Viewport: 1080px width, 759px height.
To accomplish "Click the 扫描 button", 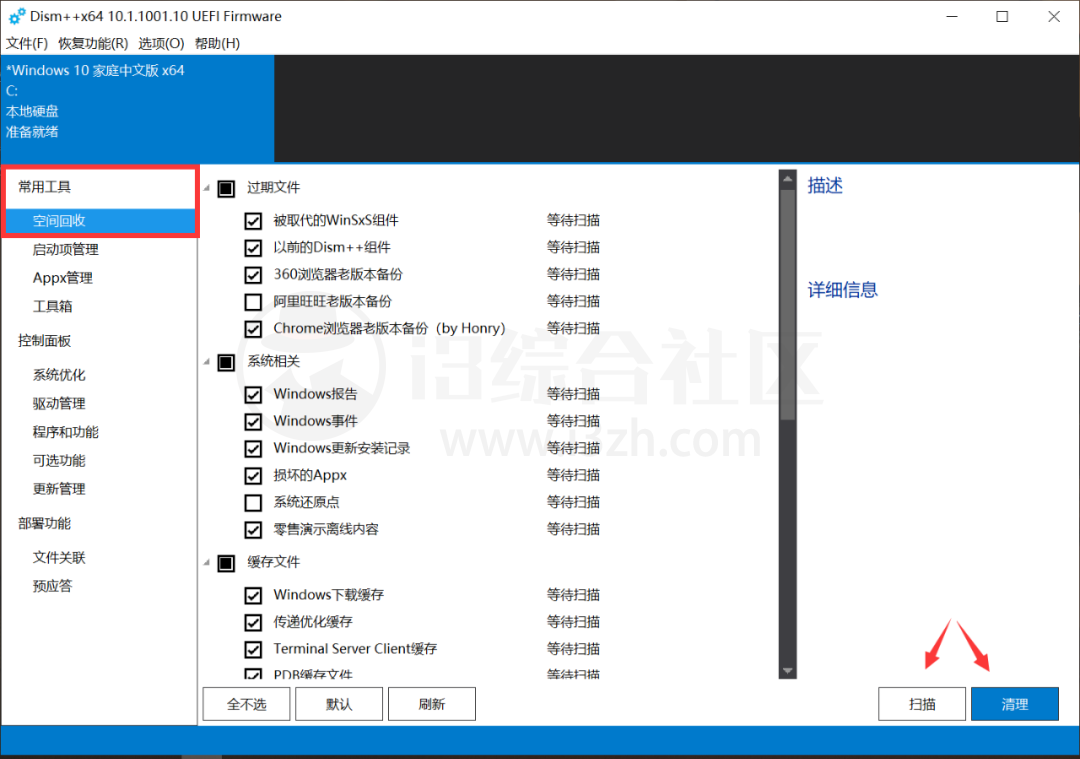I will tap(922, 704).
